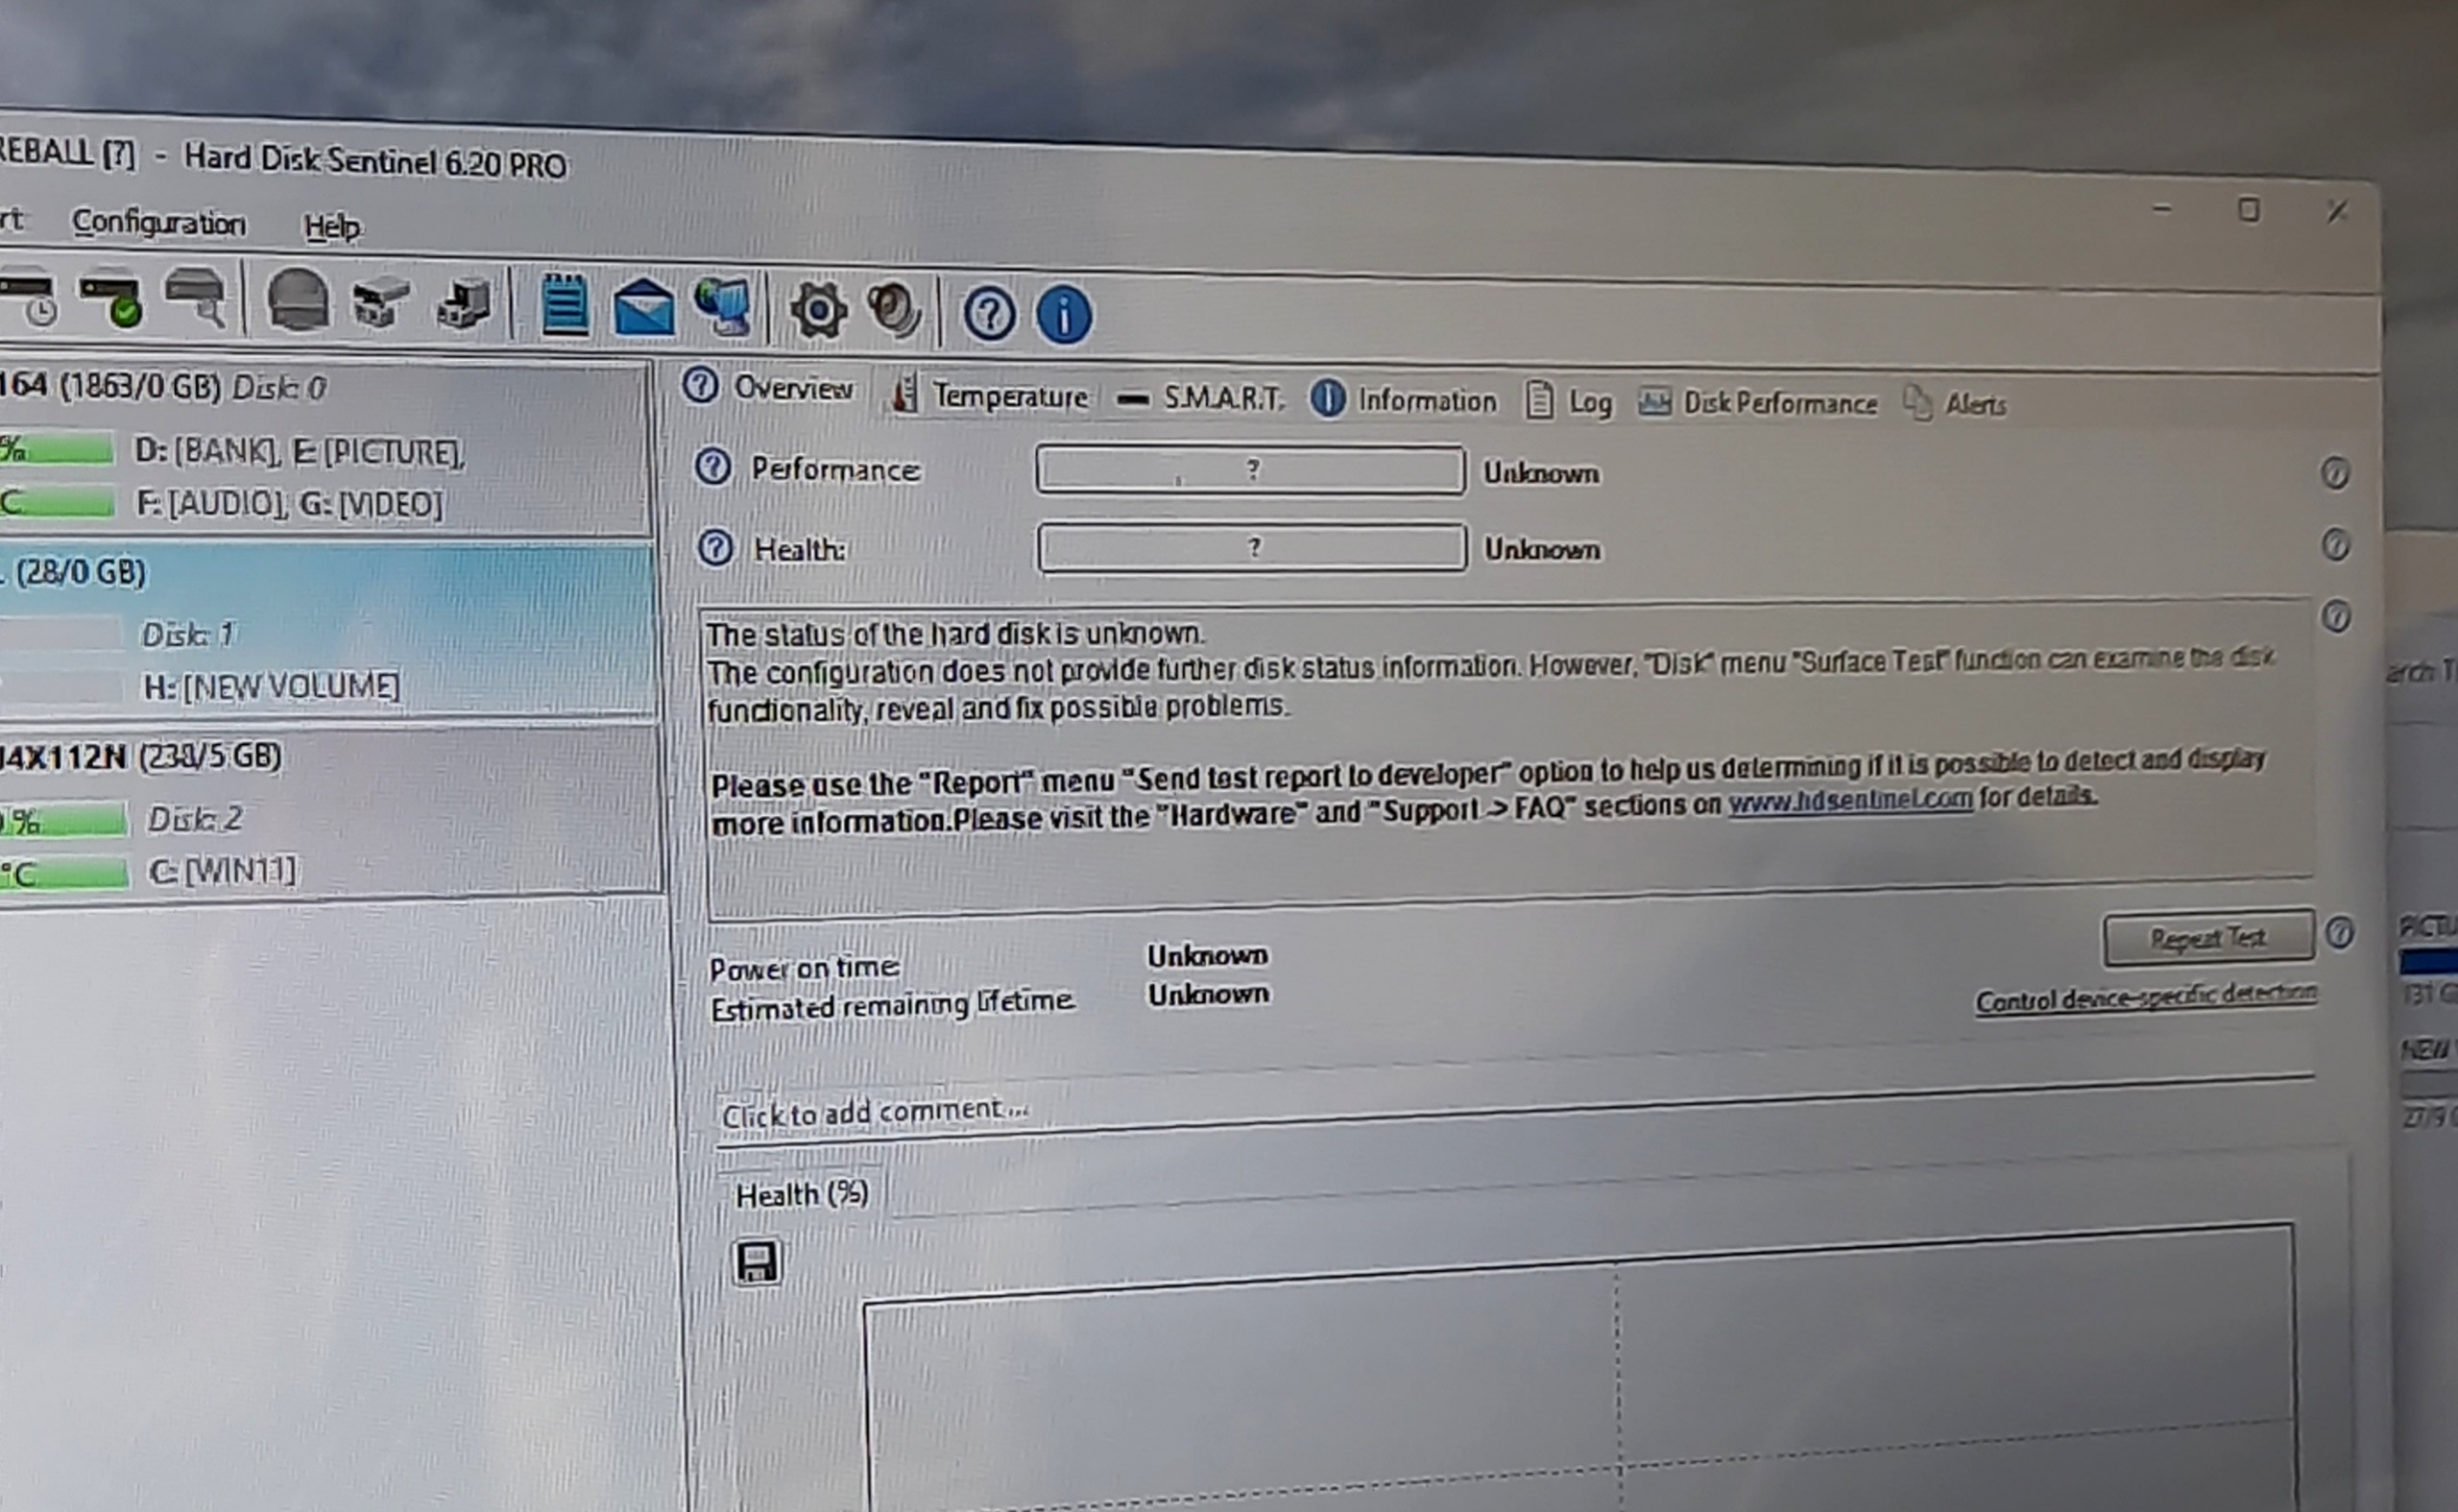Click the 'Power on time' label
Viewport: 2458px width, 1512px height.
click(804, 968)
